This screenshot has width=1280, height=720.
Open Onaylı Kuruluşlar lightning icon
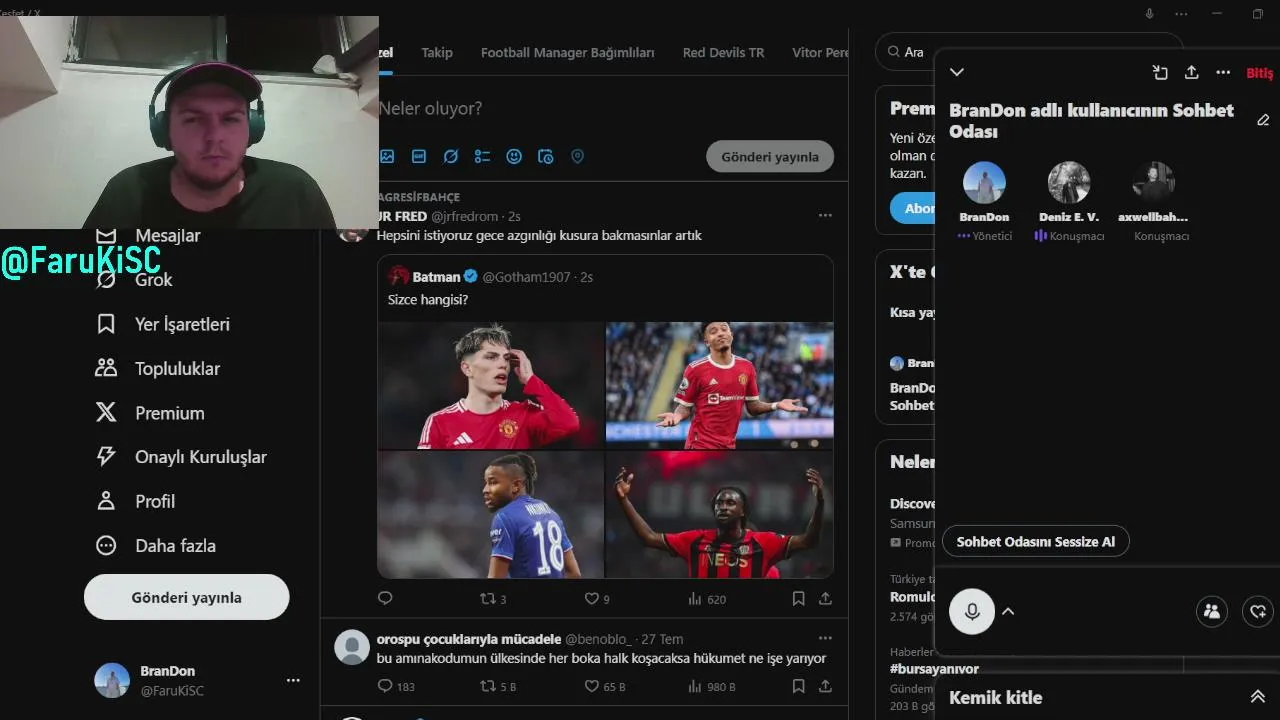[x=106, y=456]
